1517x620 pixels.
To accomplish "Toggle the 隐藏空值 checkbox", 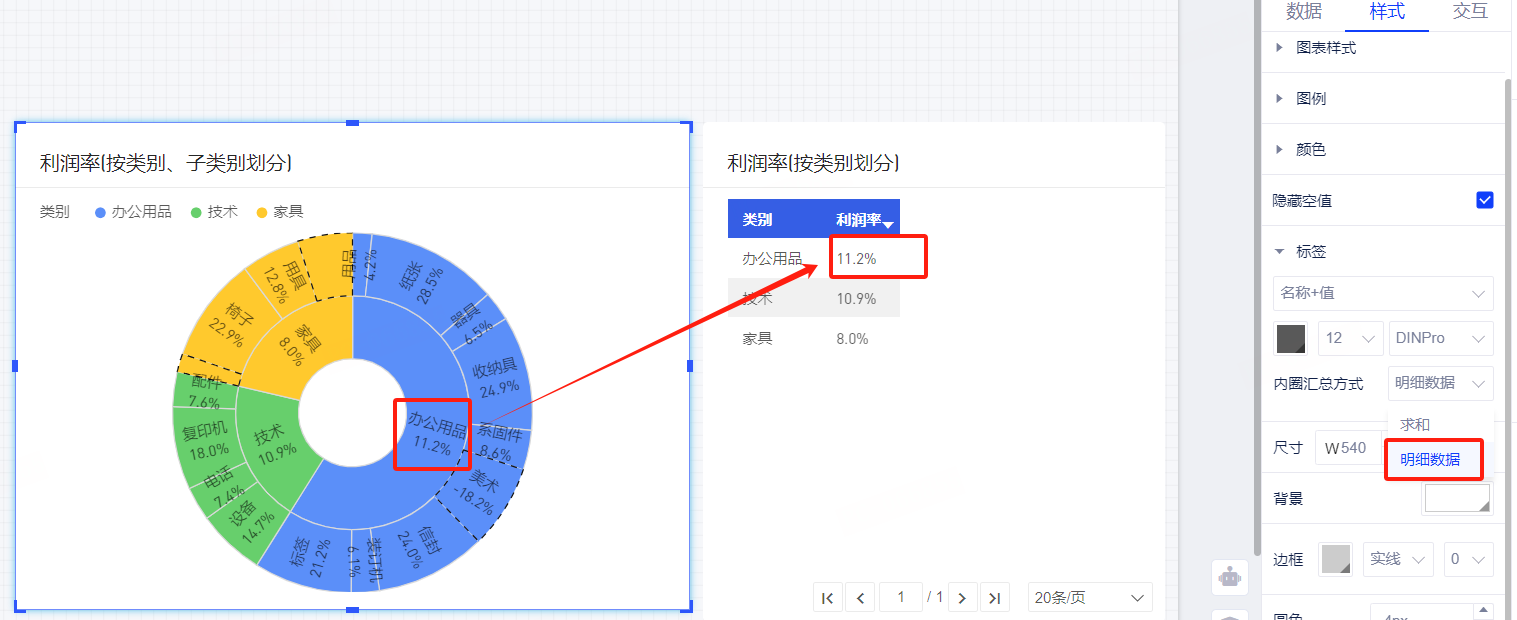I will click(x=1485, y=200).
